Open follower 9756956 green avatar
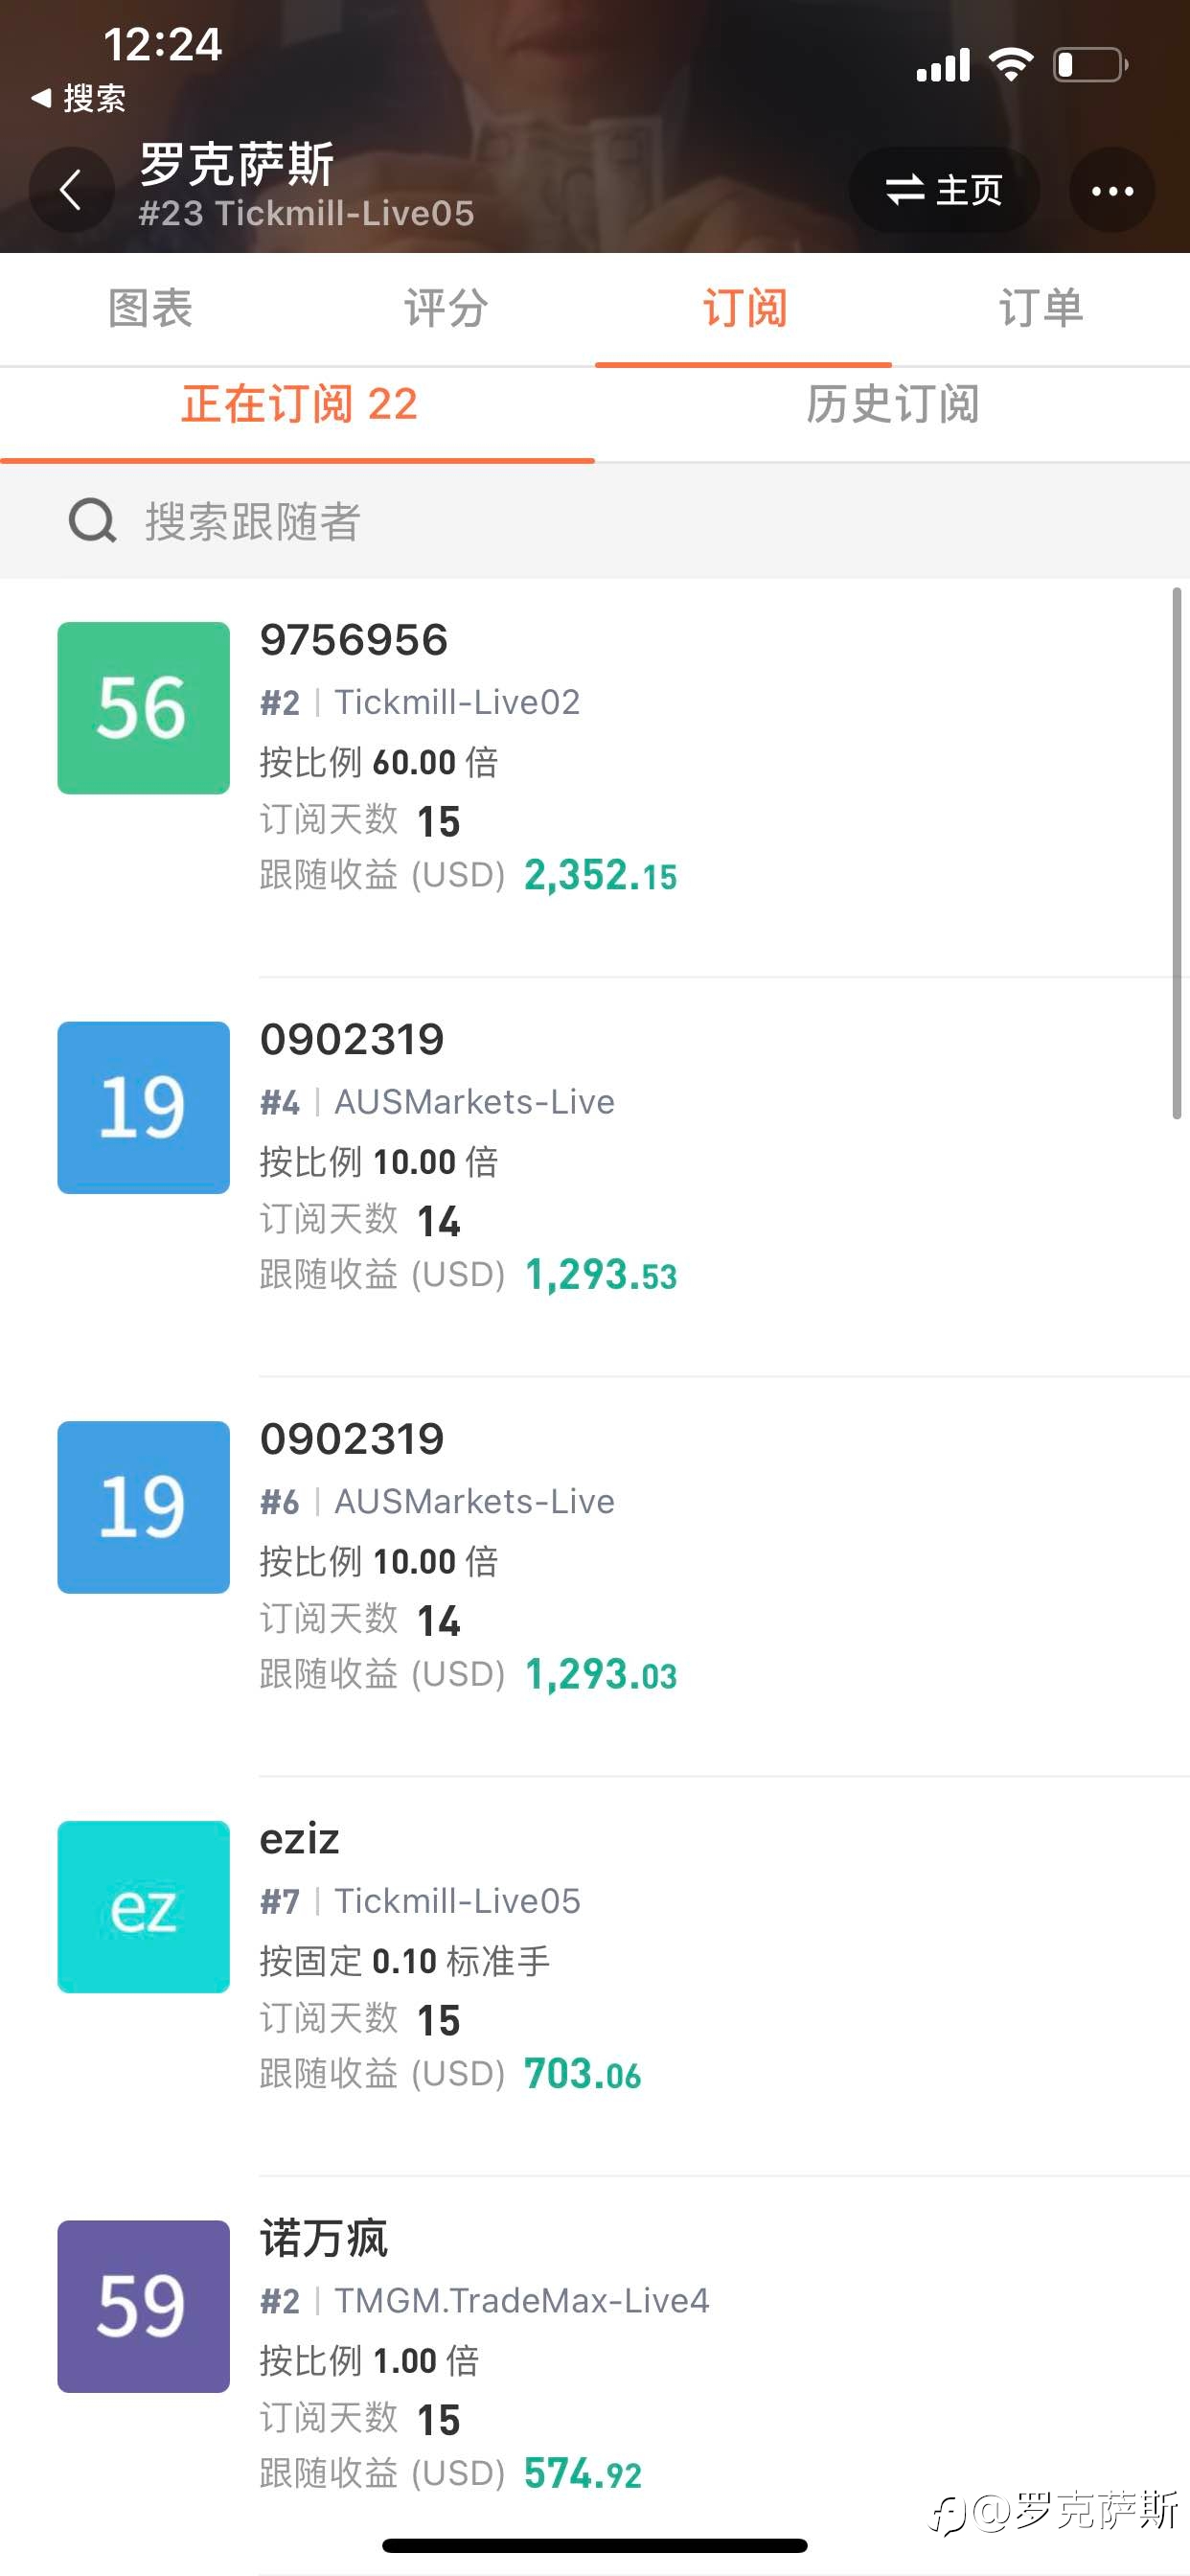Image resolution: width=1190 pixels, height=2576 pixels. pyautogui.click(x=143, y=708)
